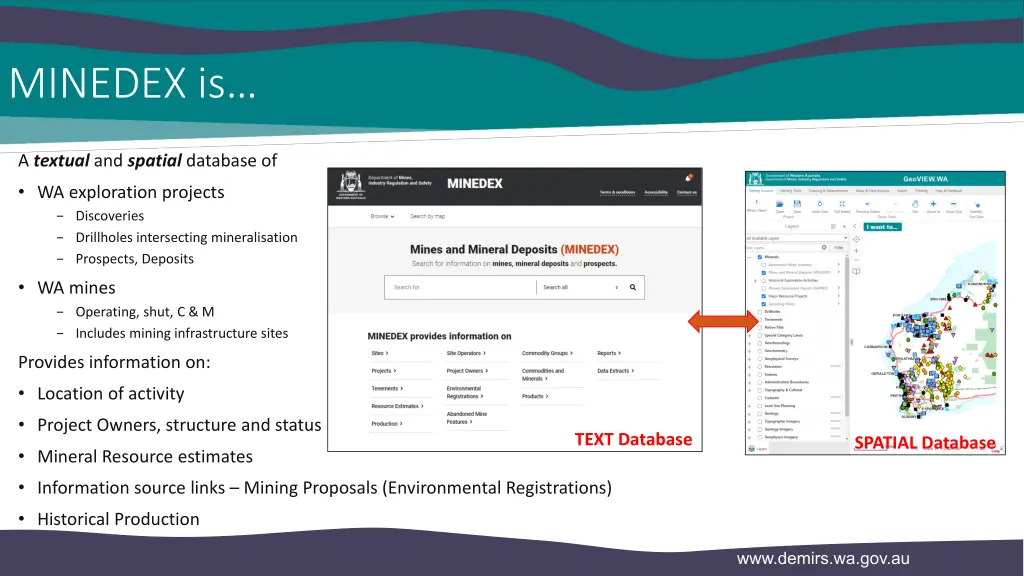
Task: Click the geolocate target icon beside the map
Action: pyautogui.click(x=856, y=240)
